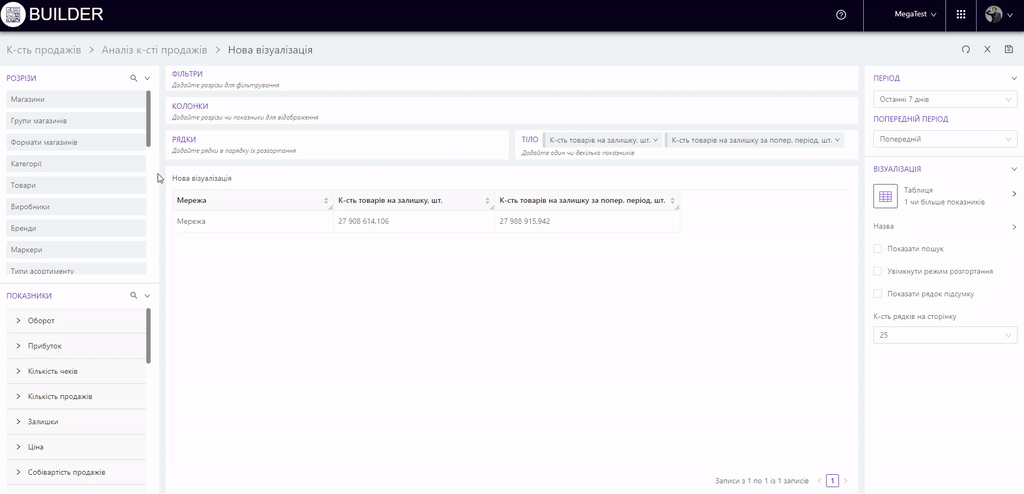This screenshot has height=494, width=1024.
Task: Expand the Оборот indicator group
Action: [x=19, y=321]
